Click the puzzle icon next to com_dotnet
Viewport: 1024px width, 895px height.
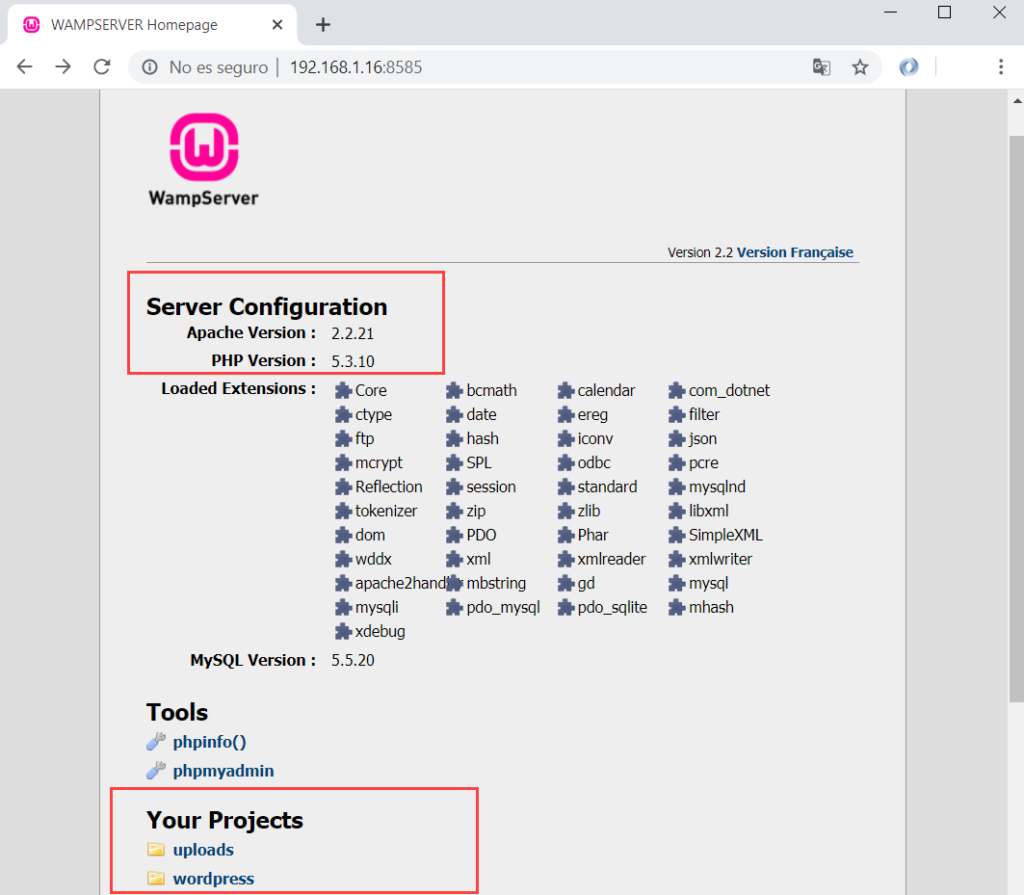click(677, 391)
